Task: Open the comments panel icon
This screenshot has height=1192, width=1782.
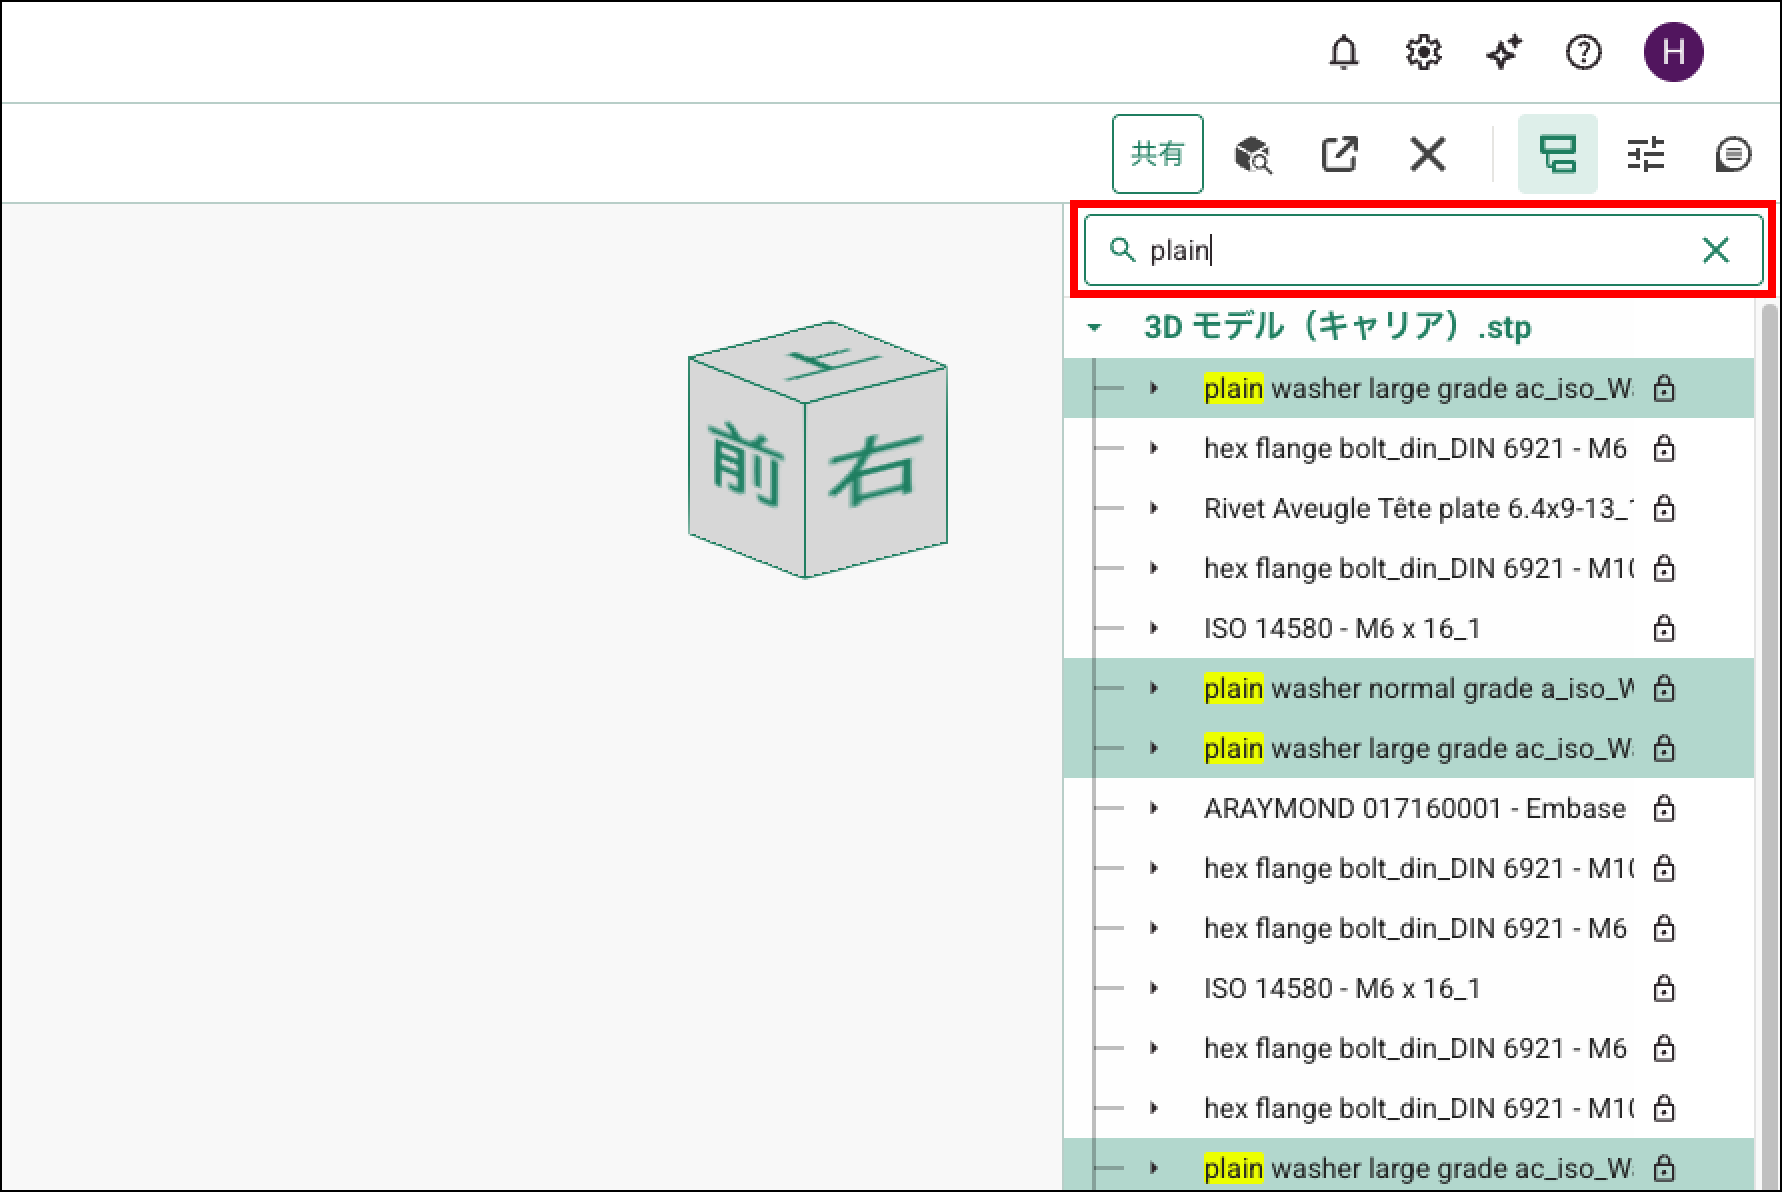Action: click(1732, 155)
